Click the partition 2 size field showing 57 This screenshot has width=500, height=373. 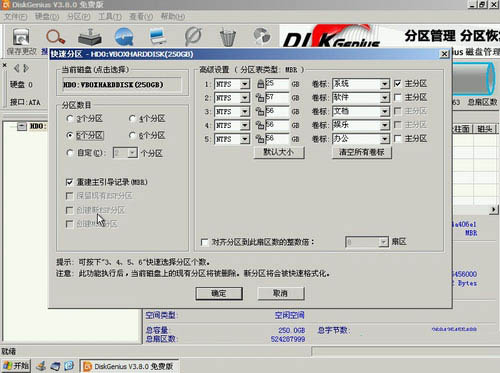pyautogui.click(x=277, y=98)
